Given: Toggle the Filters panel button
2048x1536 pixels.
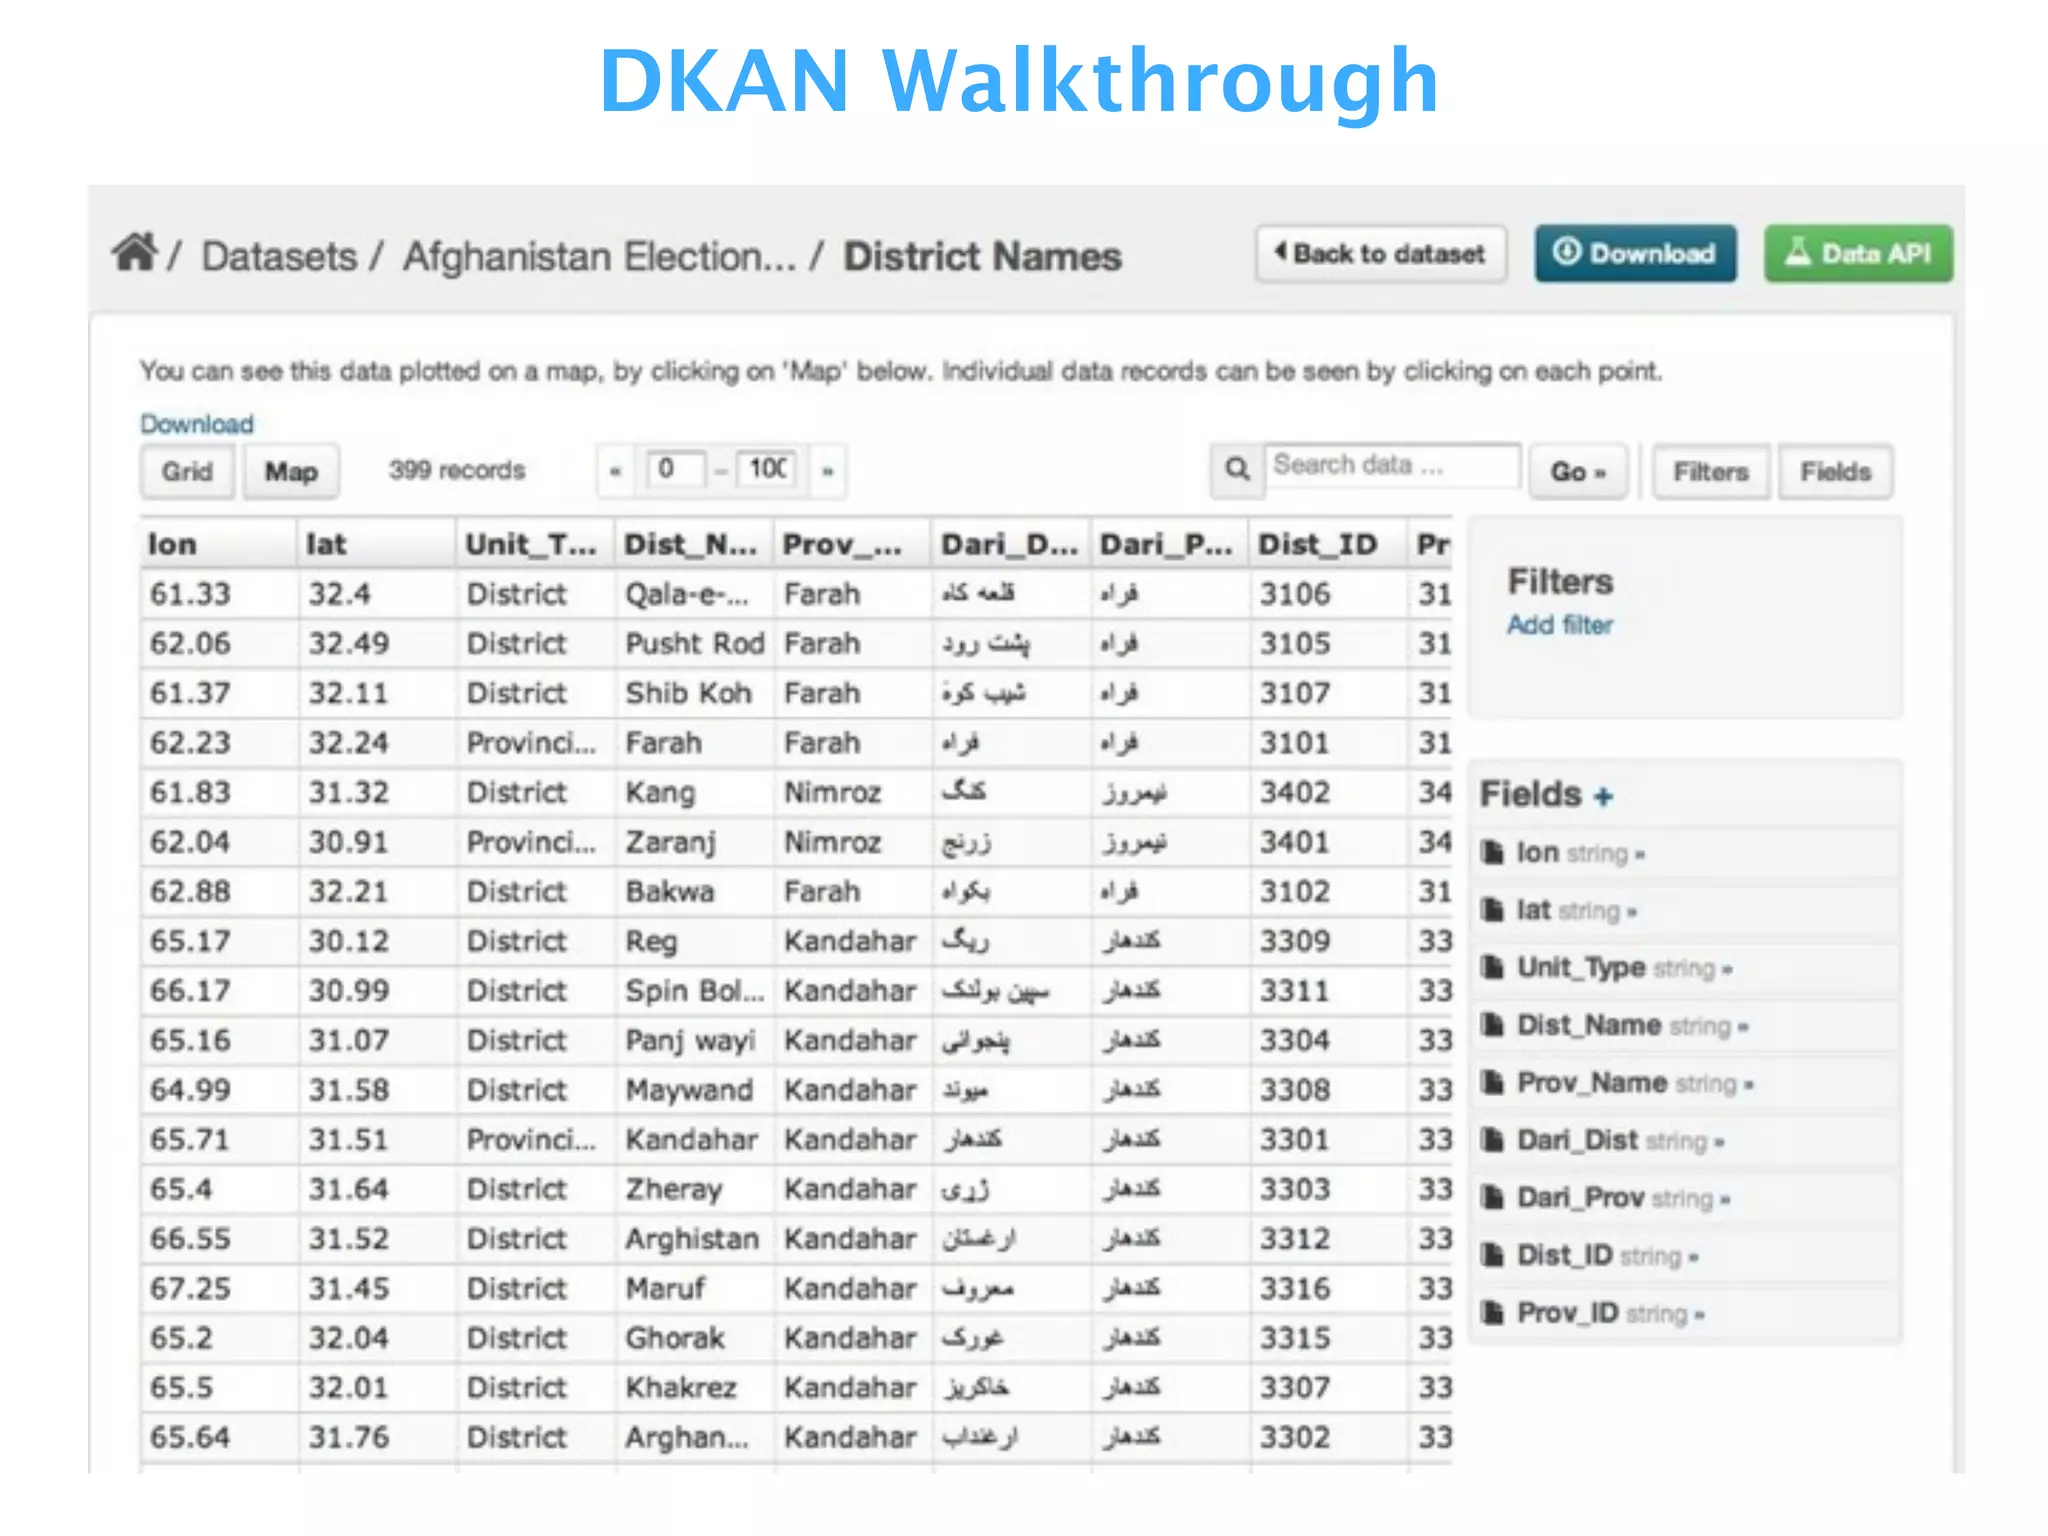Looking at the screenshot, I should click(x=1711, y=471).
